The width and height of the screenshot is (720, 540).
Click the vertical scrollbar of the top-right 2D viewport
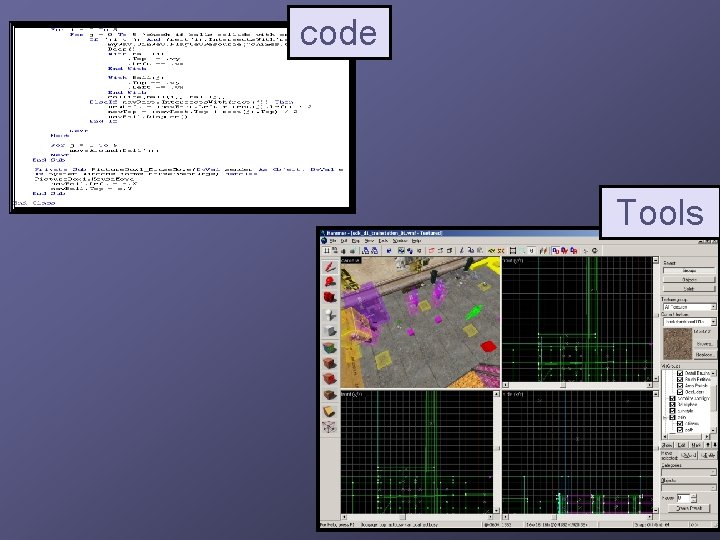(x=655, y=320)
